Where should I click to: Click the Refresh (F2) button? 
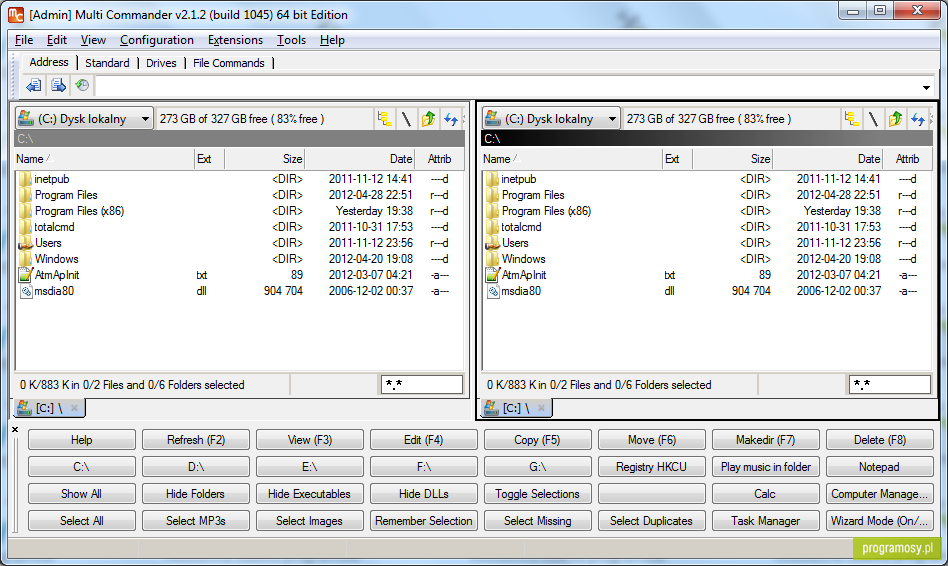[196, 440]
